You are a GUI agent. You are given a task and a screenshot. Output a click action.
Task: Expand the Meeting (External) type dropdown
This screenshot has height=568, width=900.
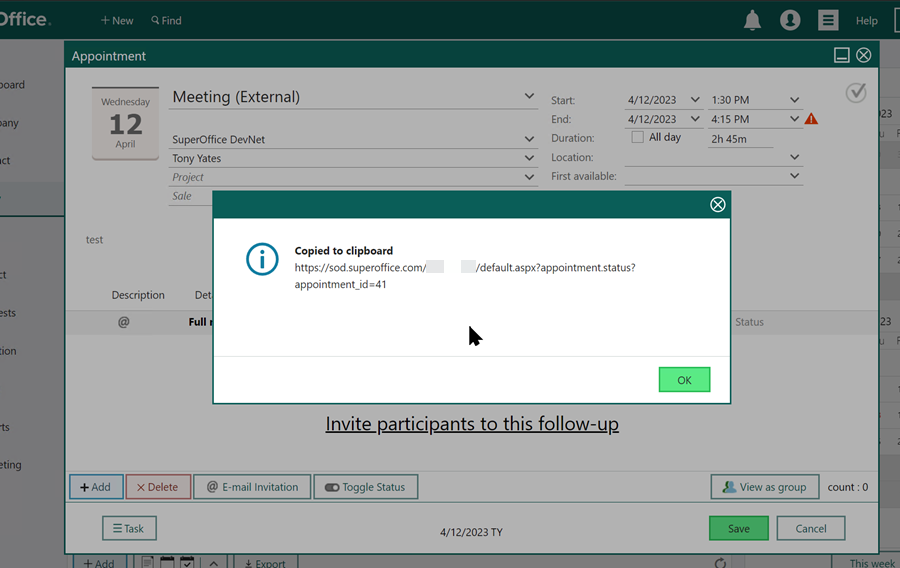[x=529, y=97]
